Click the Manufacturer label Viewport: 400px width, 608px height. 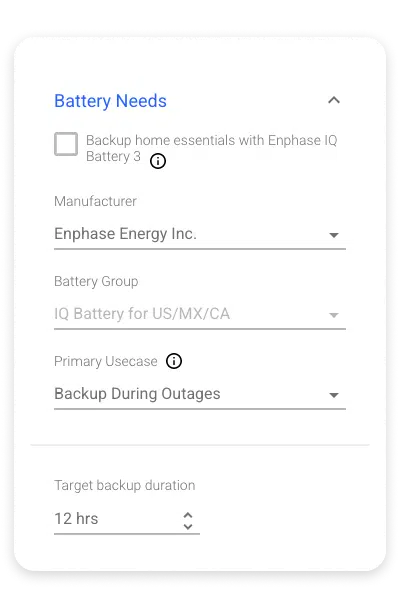pos(95,201)
